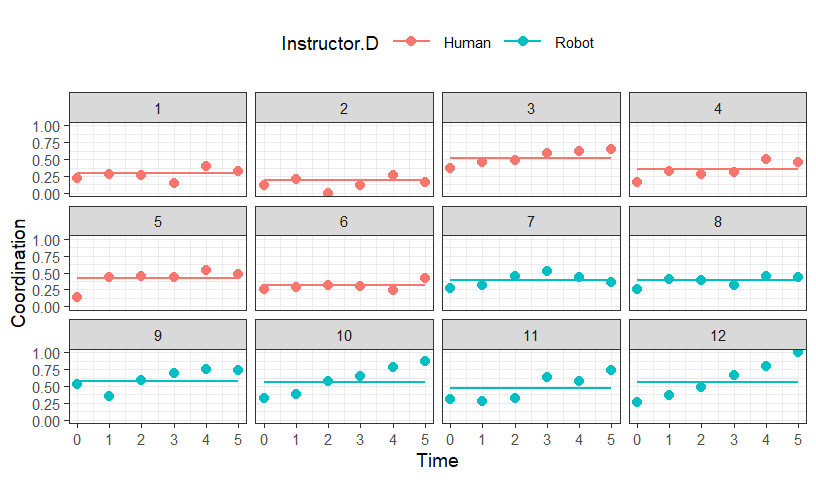Screen dimensions: 816x480
Task: Click the facet header labeled 9
Action: [x=158, y=335]
